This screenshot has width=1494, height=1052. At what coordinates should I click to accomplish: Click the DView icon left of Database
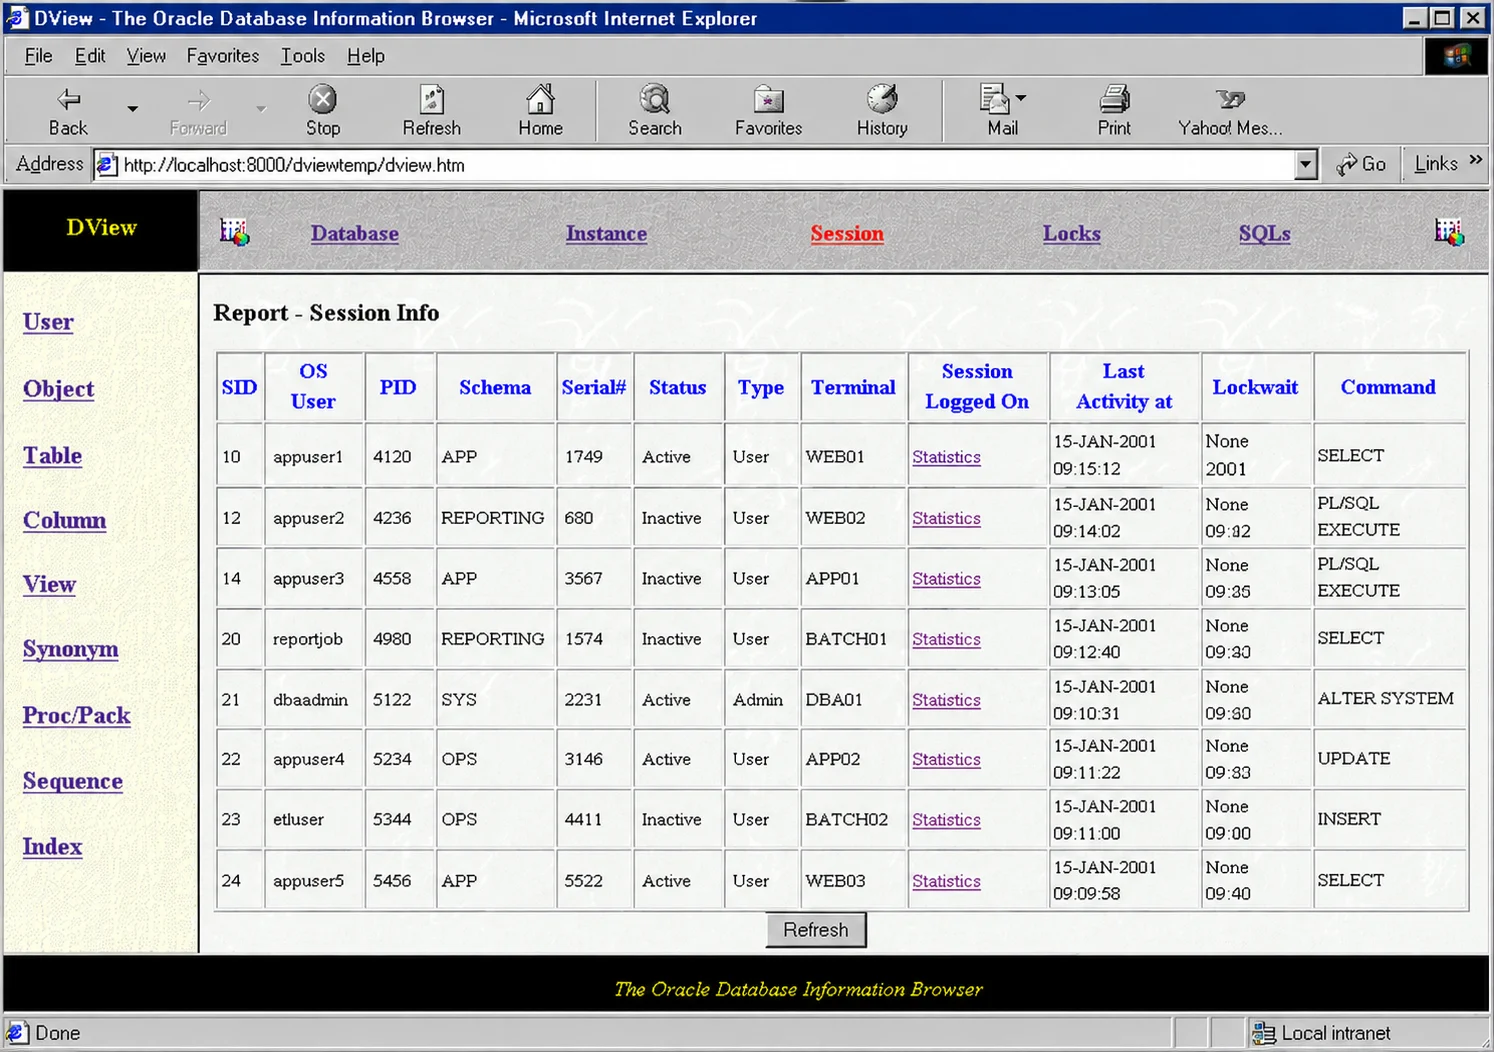pyautogui.click(x=234, y=233)
